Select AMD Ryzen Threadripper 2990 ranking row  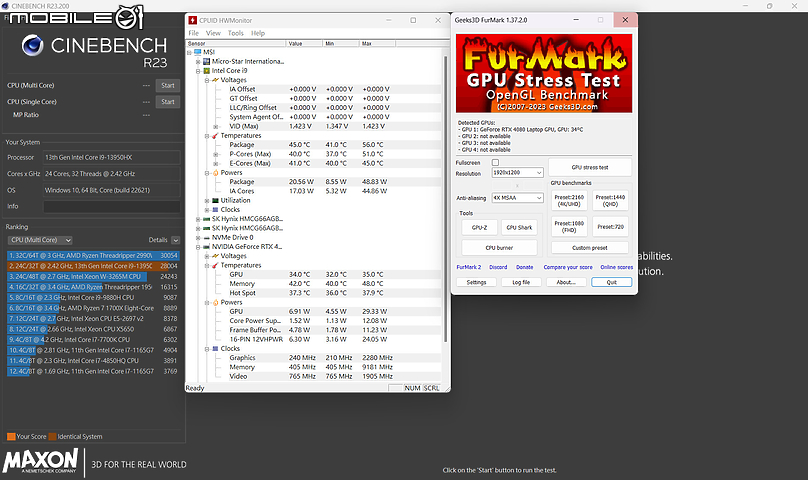[93, 255]
